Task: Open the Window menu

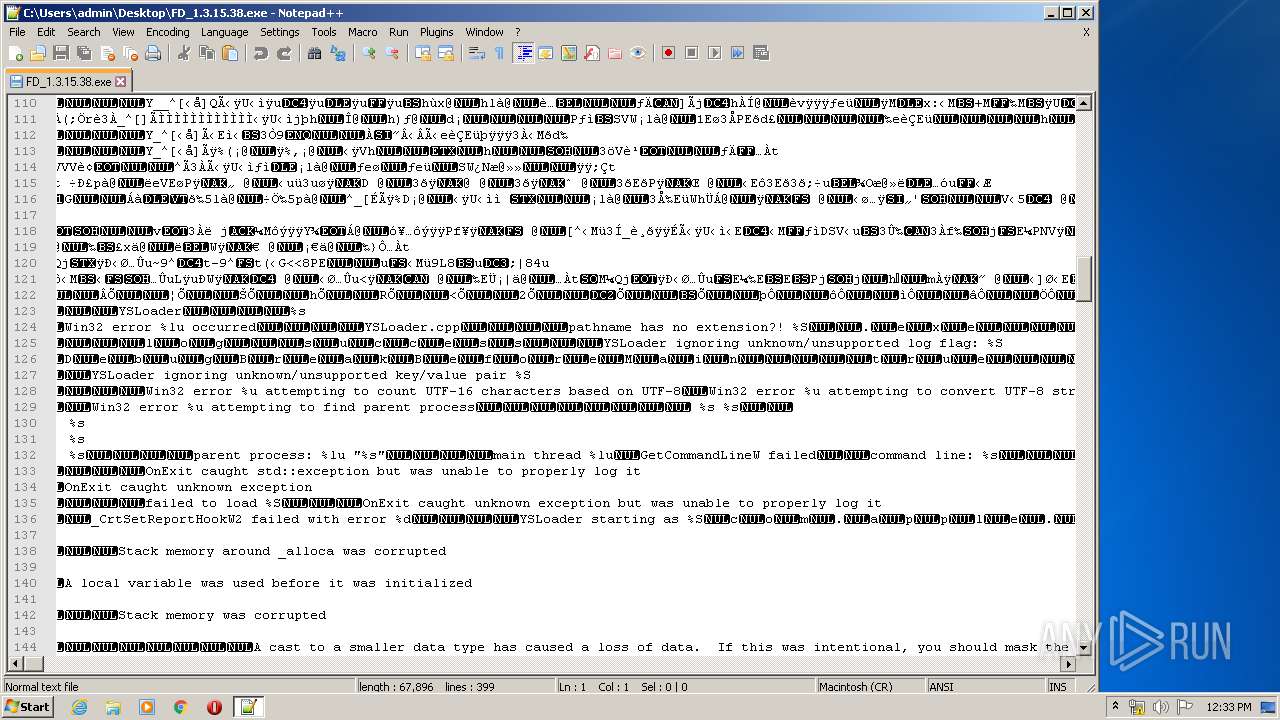Action: tap(484, 32)
